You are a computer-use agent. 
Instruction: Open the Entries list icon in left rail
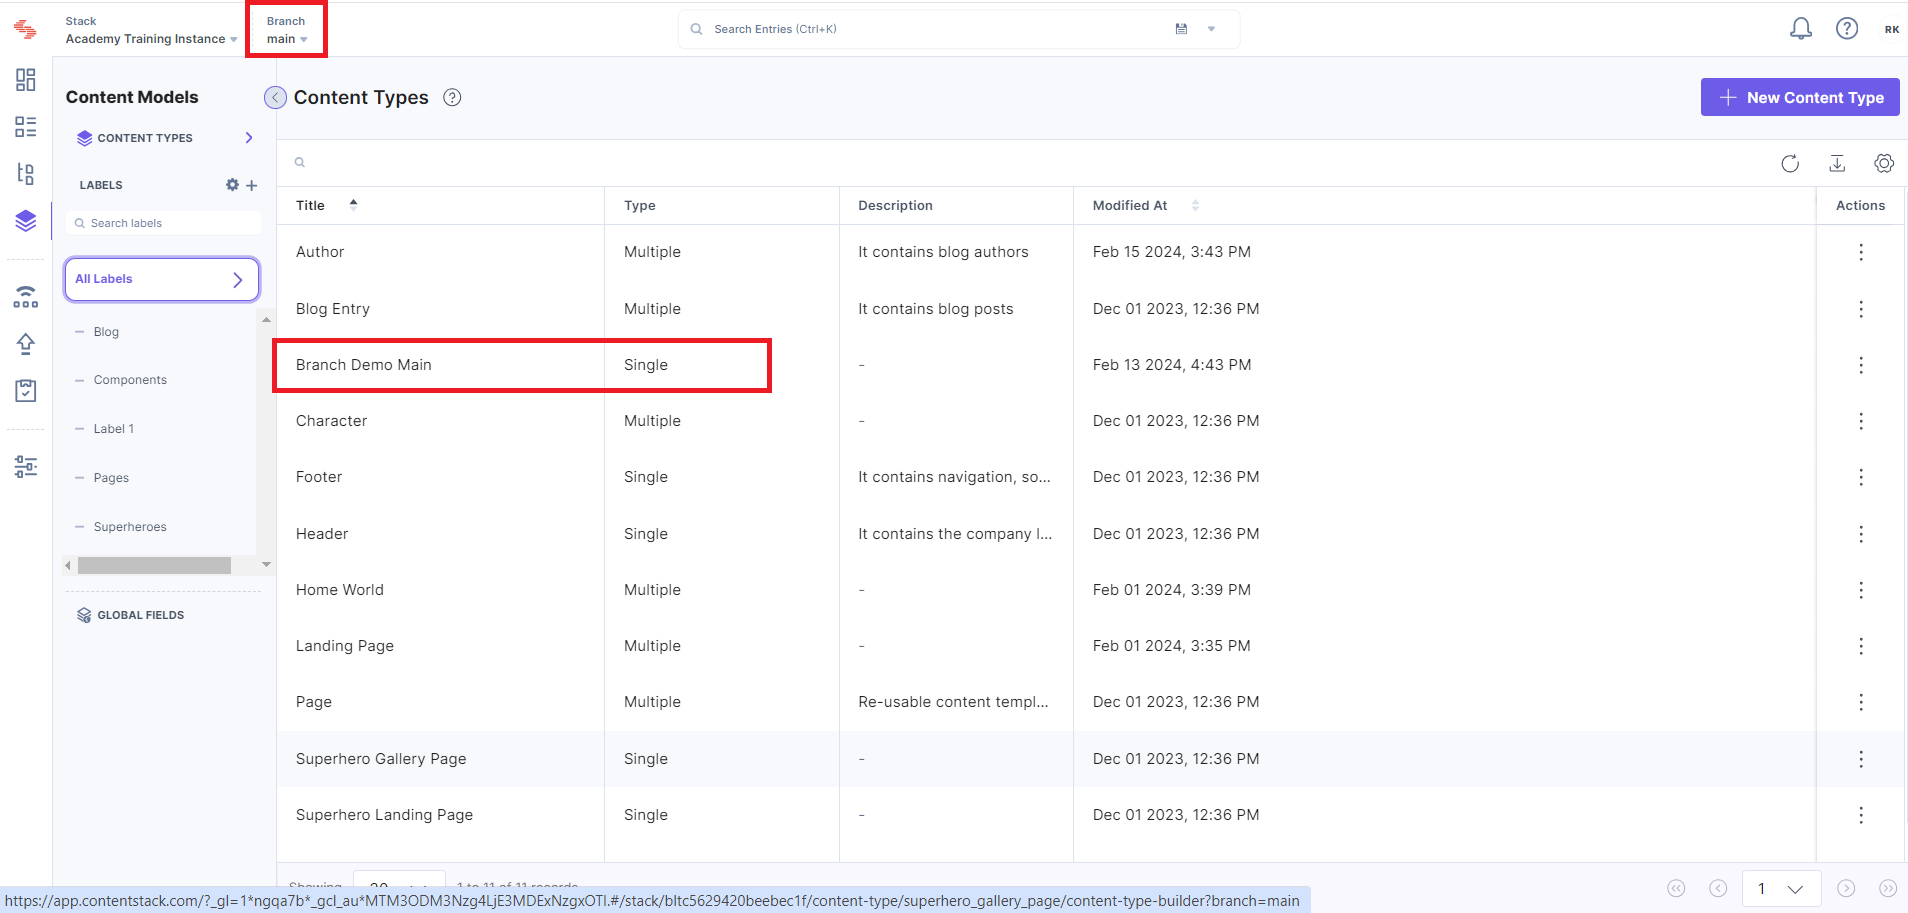point(25,126)
